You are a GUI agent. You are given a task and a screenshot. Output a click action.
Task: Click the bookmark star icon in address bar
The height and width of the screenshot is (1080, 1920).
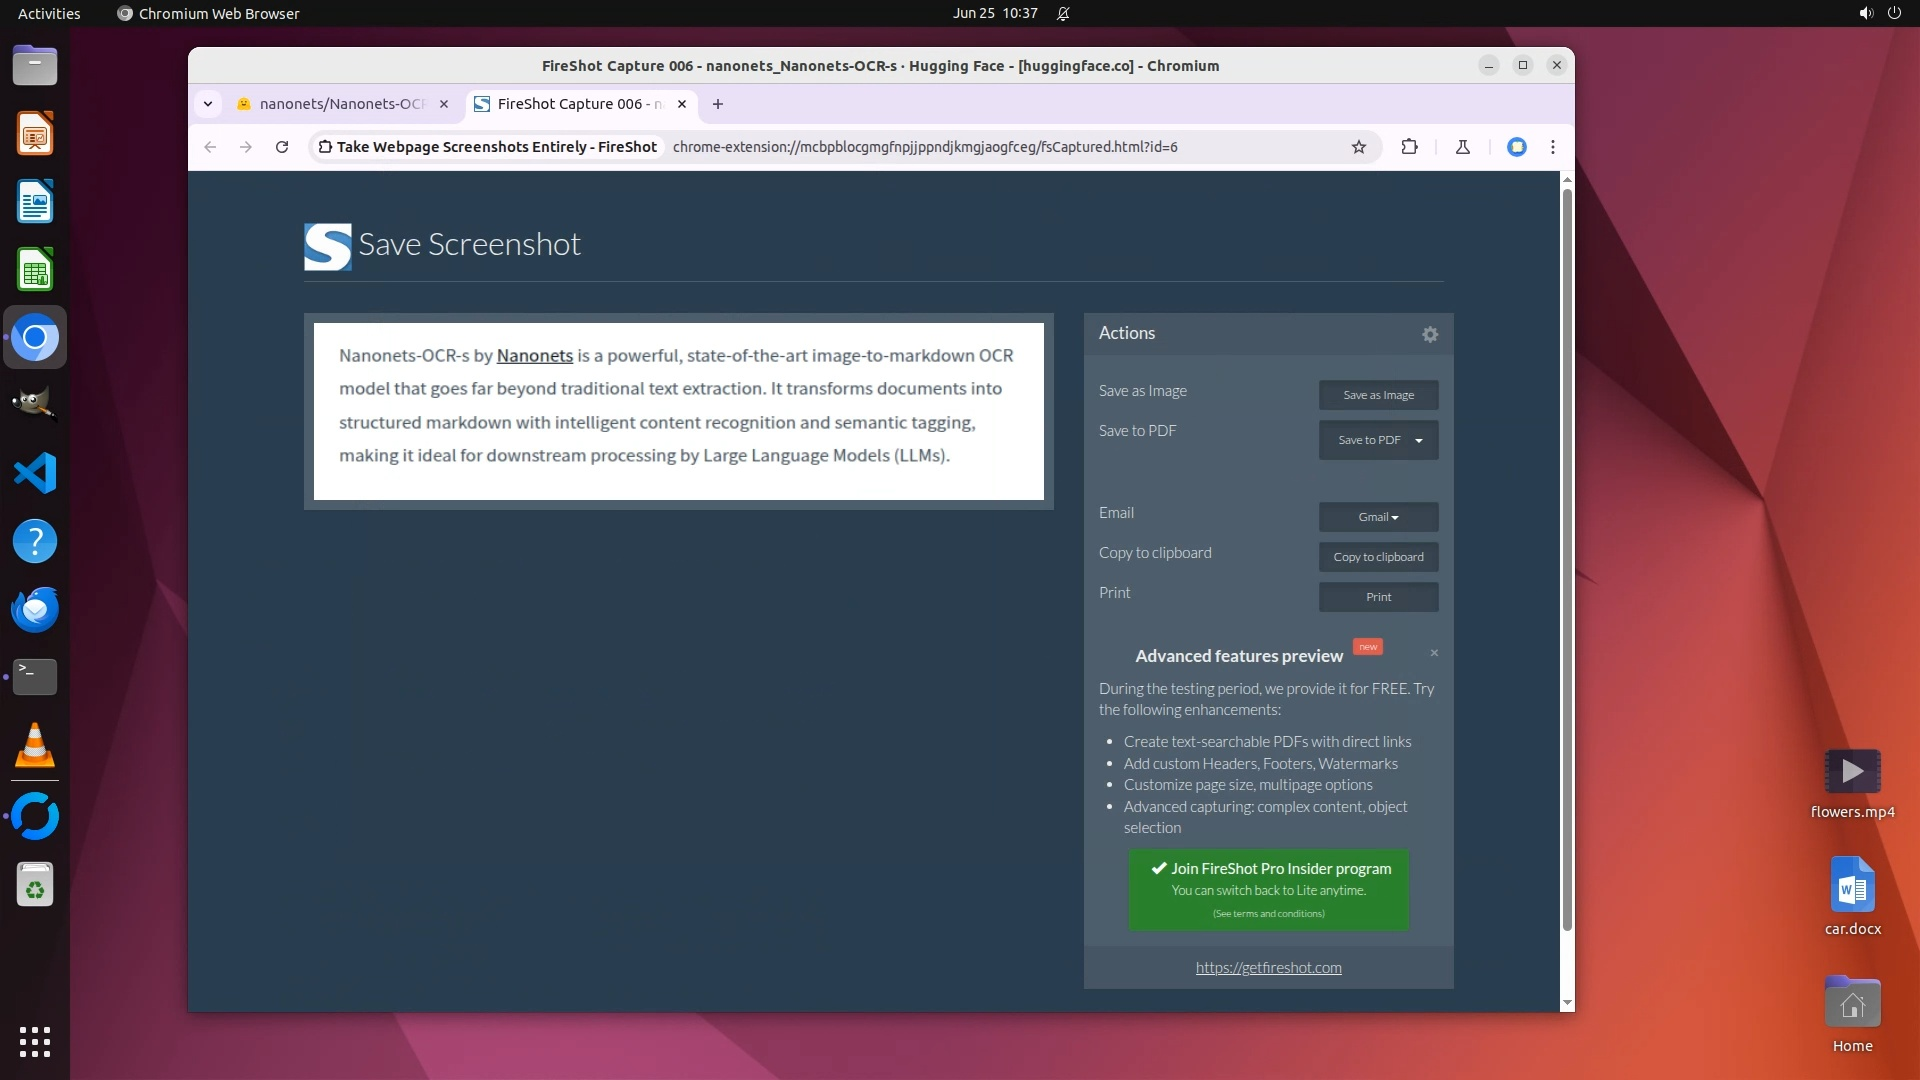[x=1358, y=147]
